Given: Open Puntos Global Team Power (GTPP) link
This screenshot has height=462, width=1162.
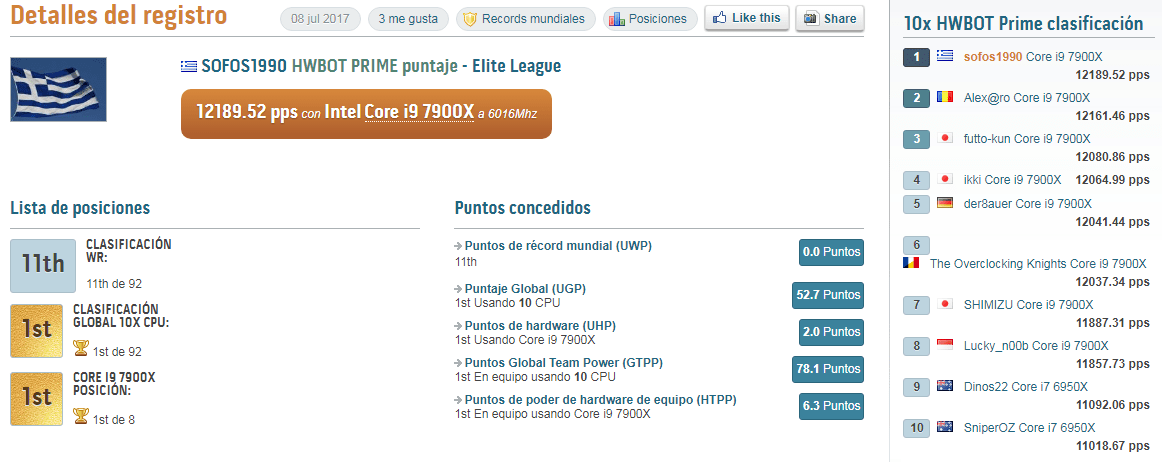Looking at the screenshot, I should click(x=563, y=363).
